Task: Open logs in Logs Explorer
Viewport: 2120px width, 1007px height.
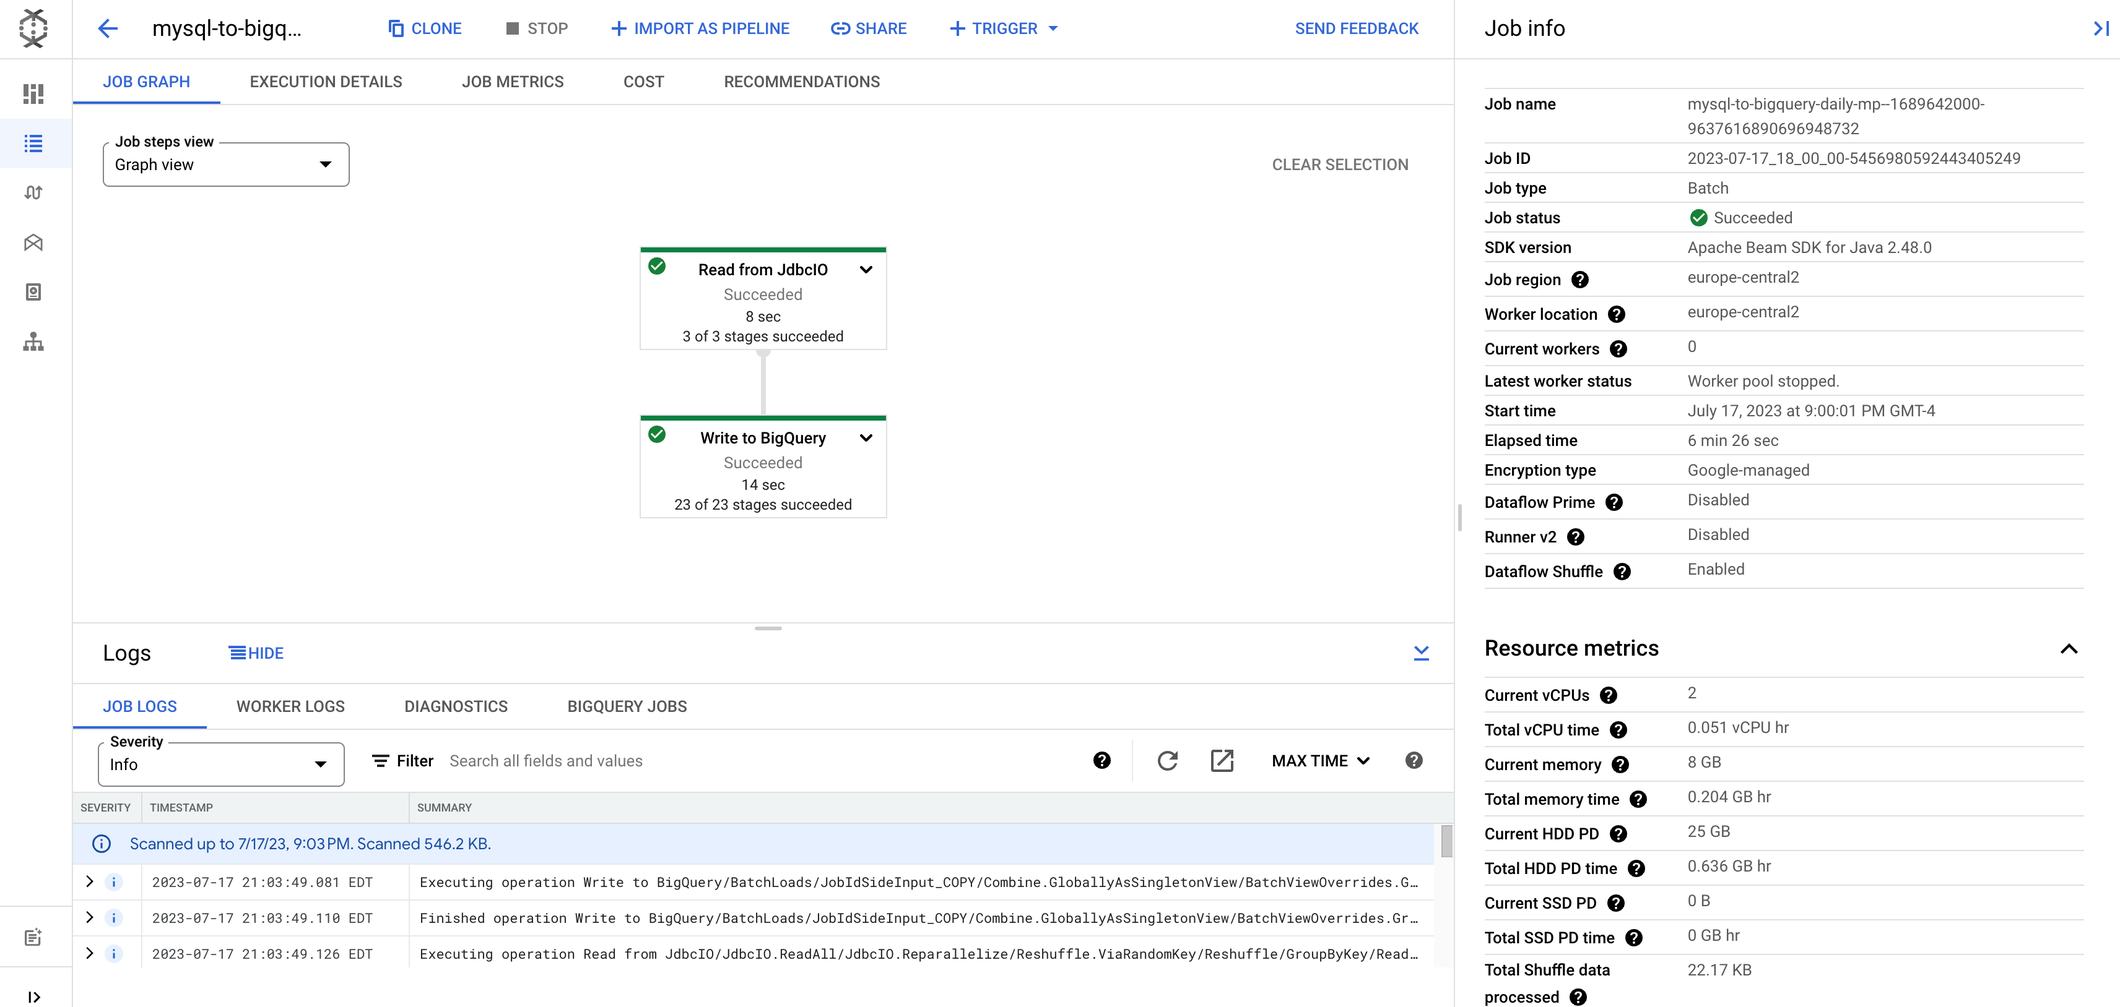Action: click(1222, 761)
